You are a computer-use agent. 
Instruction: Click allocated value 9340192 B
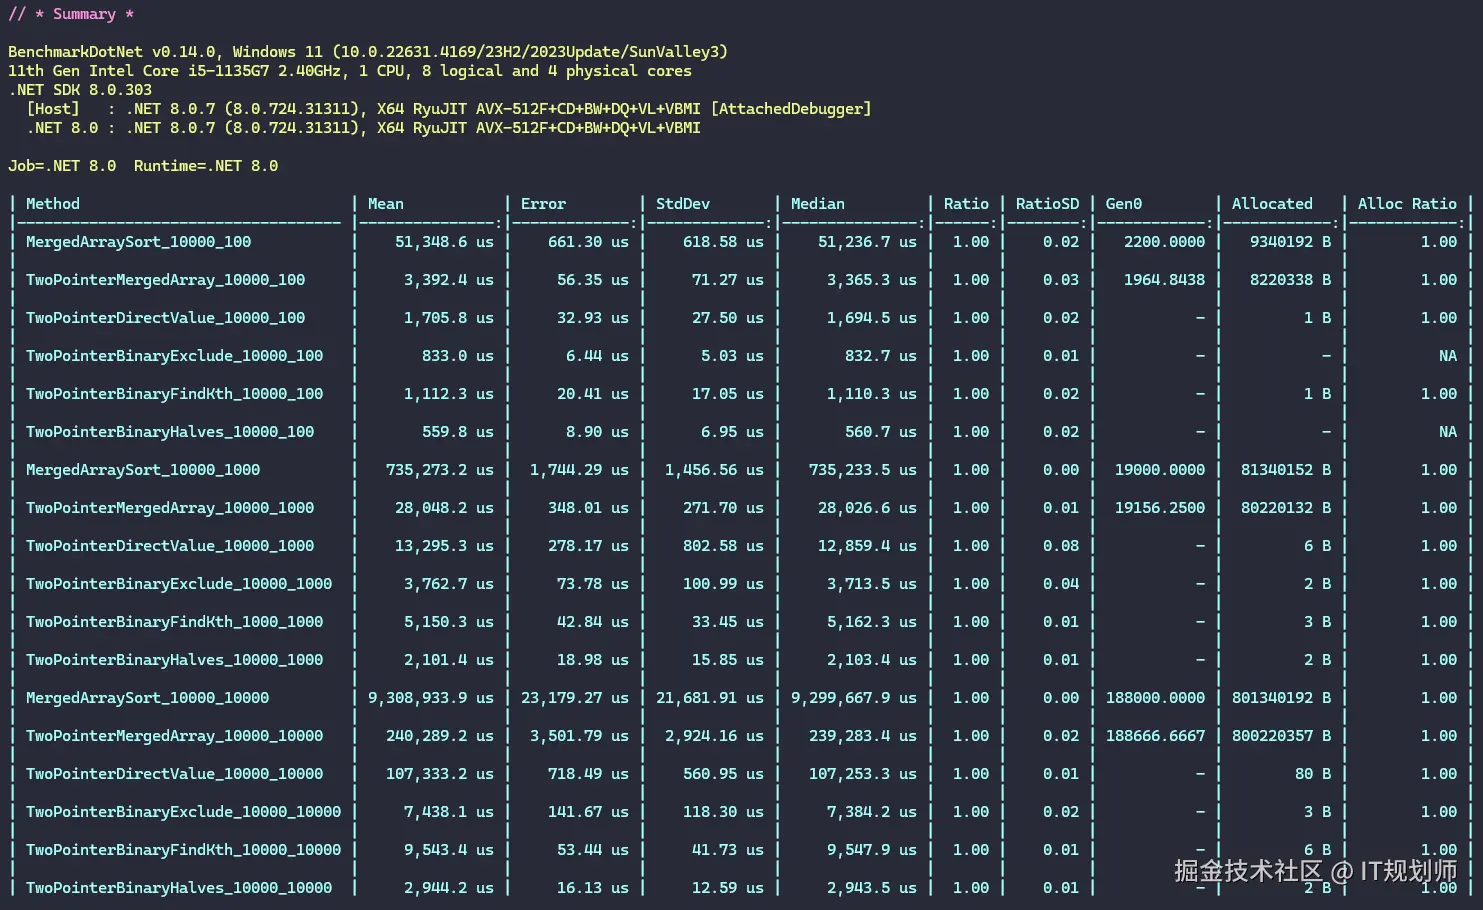1291,242
